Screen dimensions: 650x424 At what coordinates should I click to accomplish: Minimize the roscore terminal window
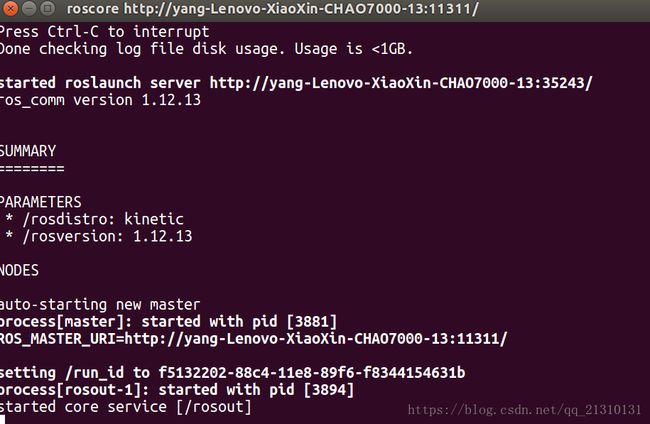pyautogui.click(x=29, y=8)
